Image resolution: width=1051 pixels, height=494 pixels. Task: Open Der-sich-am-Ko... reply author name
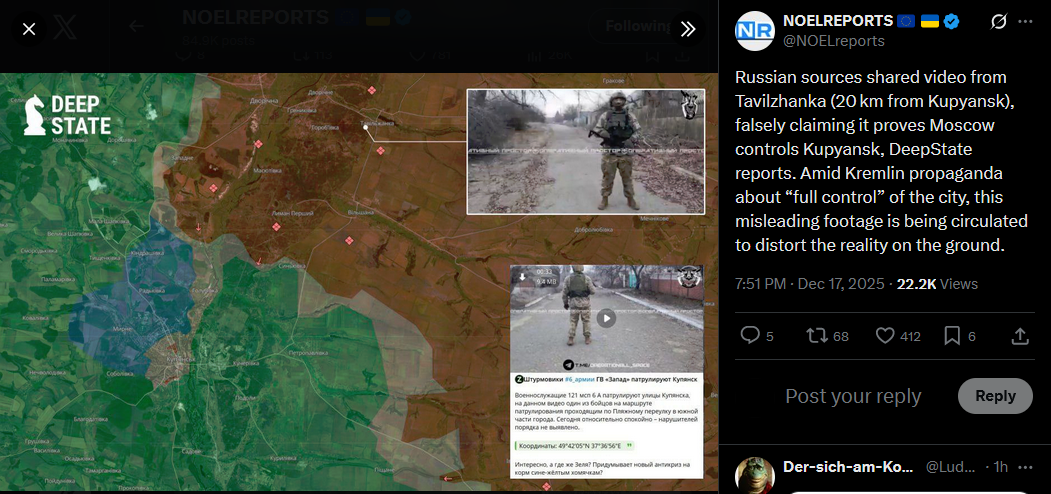pos(848,467)
